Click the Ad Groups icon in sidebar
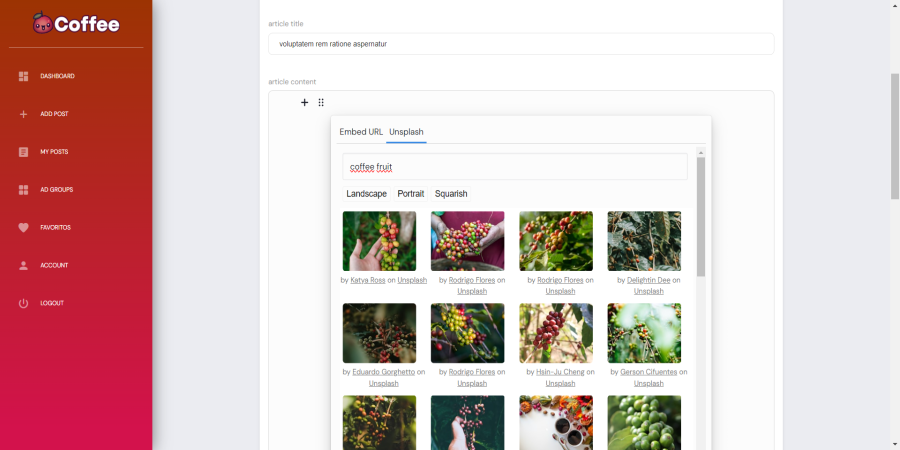Screen dimensions: 900x450 (23, 190)
